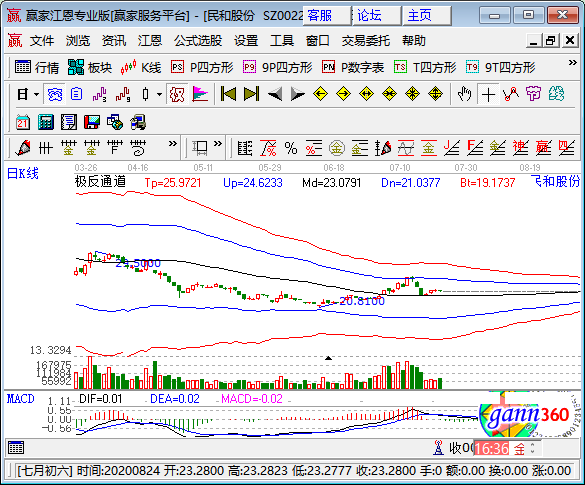This screenshot has width=585, height=485.
Task: Open the P四方形 tool
Action: (202, 68)
